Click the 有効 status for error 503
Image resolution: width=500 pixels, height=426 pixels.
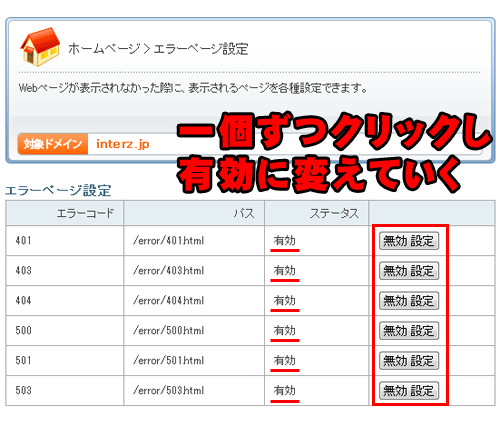tap(285, 390)
